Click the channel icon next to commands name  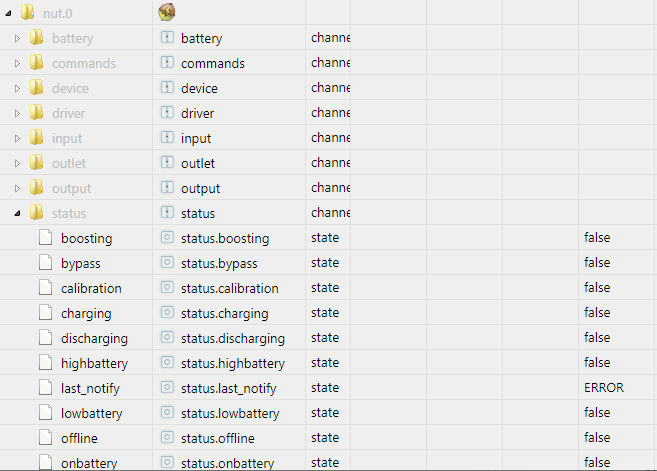coord(167,62)
